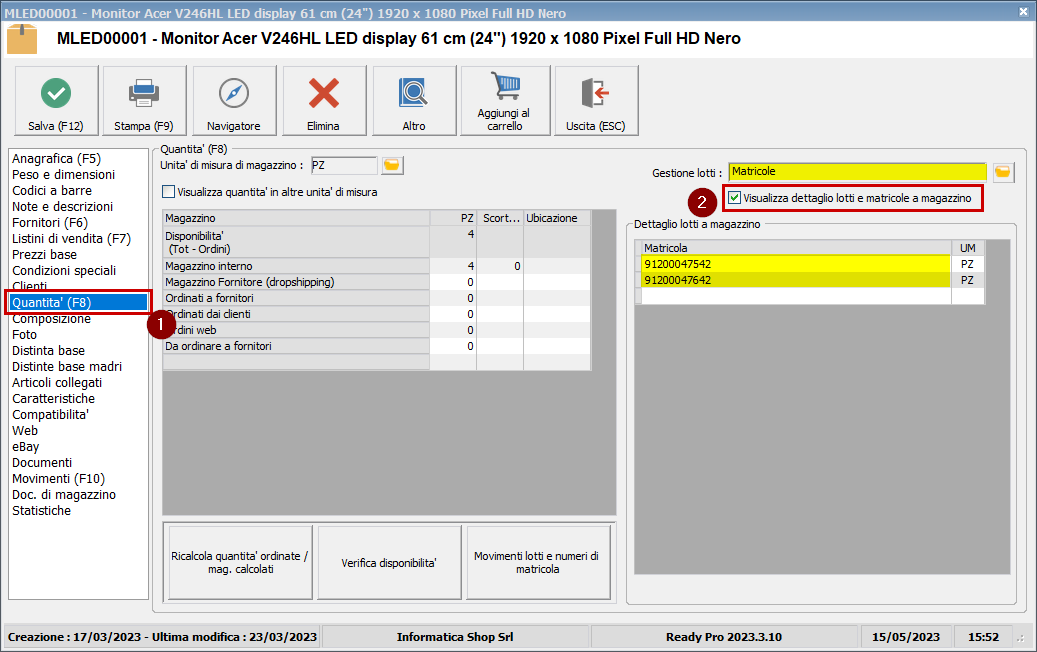
Task: Select the Ordinati a fornitori row
Action: click(x=376, y=298)
